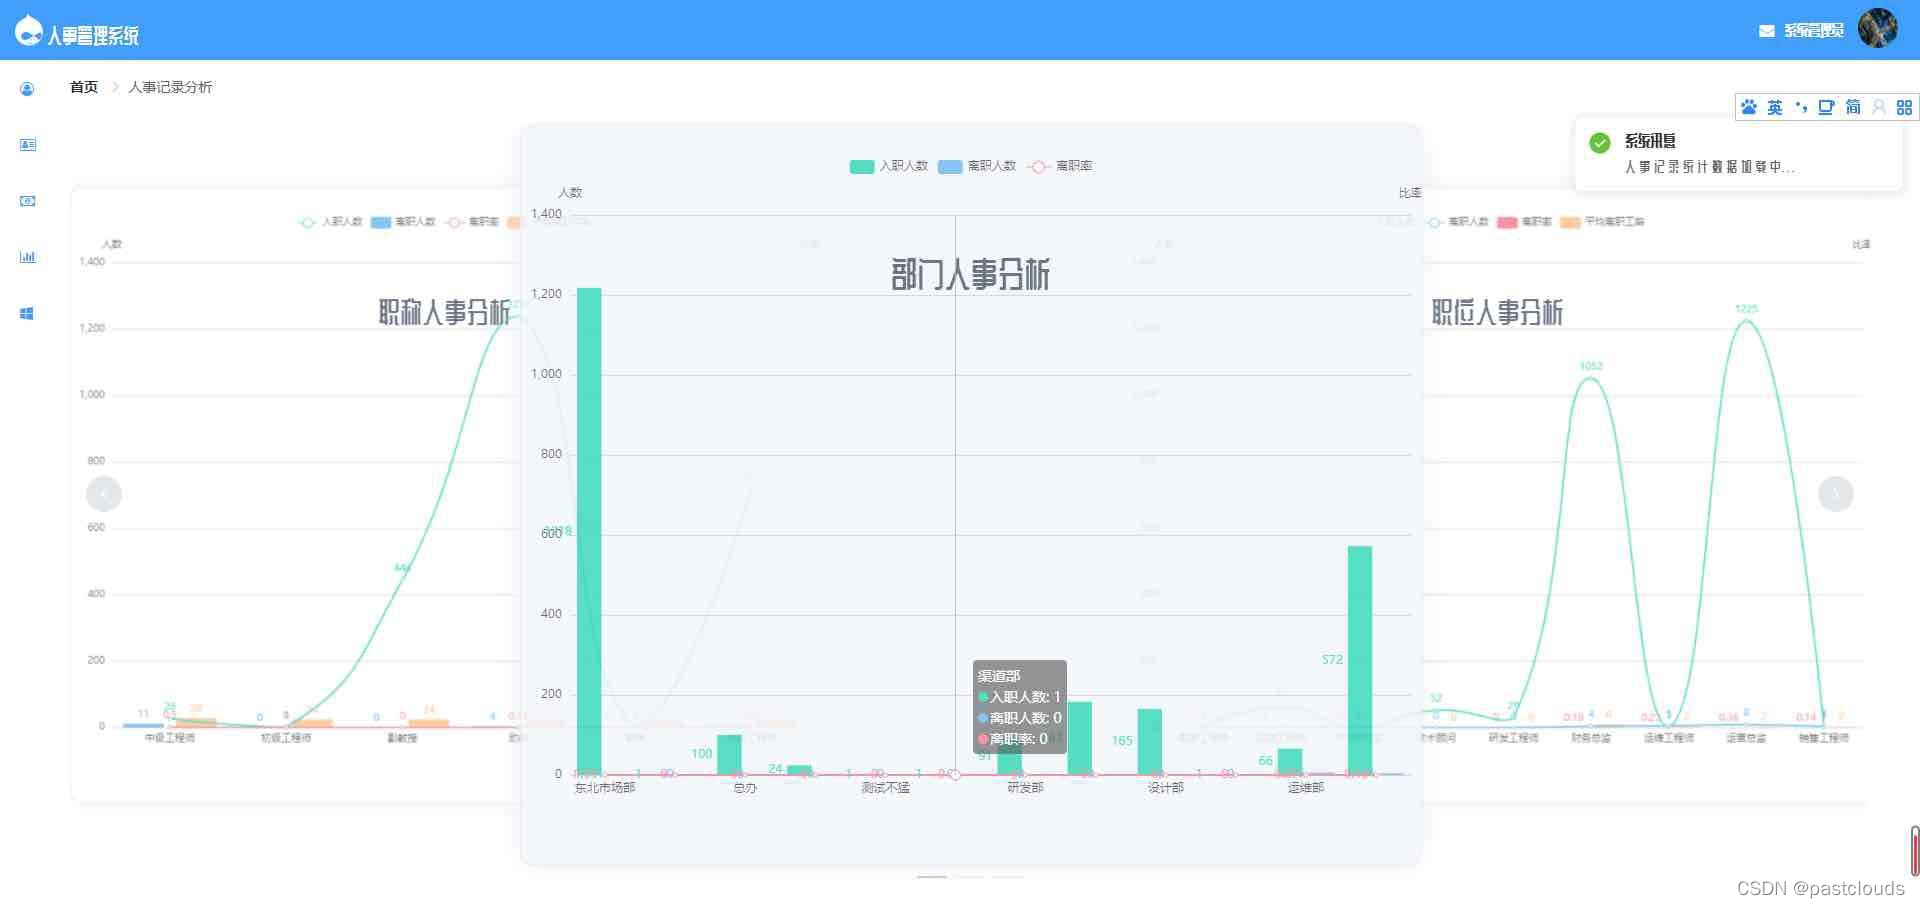1920x908 pixels.
Task: Click the 东北市场部 axis label
Action: [x=604, y=788]
